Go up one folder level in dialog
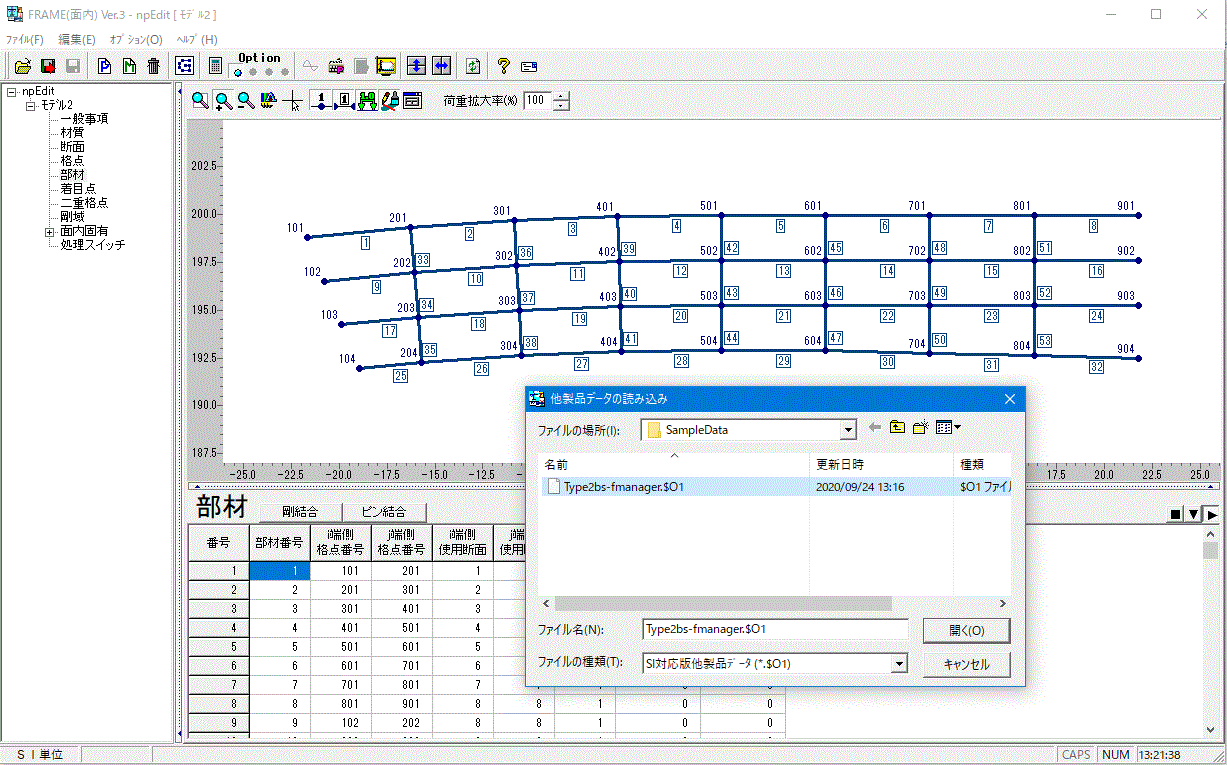Image resolution: width=1227 pixels, height=765 pixels. (x=897, y=428)
